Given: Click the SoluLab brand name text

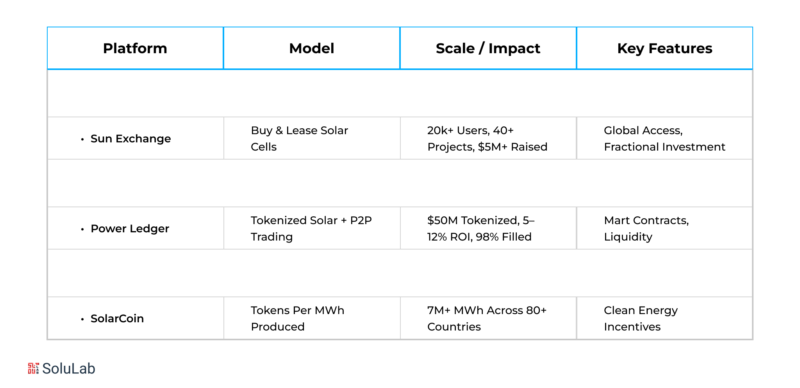Looking at the screenshot, I should 69,369.
